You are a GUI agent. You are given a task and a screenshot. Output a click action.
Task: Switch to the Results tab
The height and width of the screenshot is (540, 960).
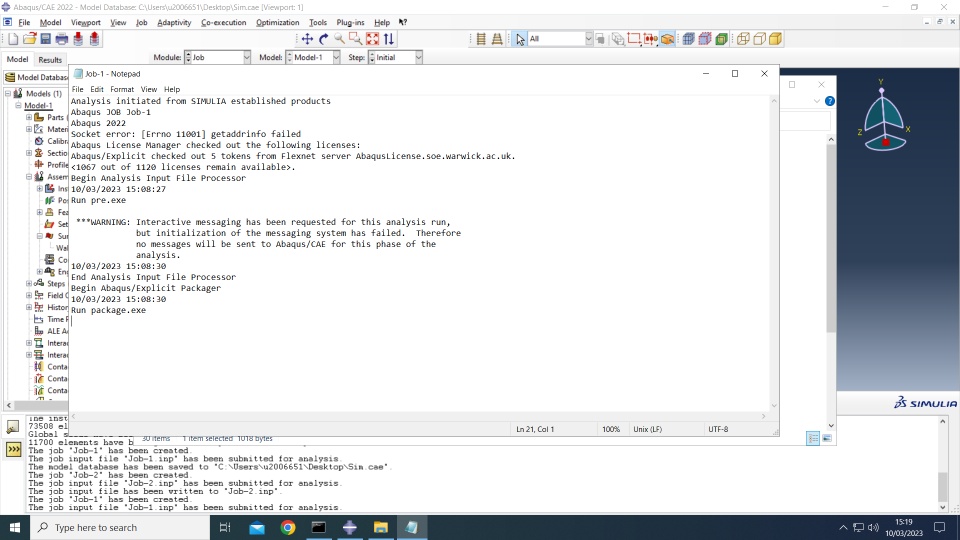(50, 59)
